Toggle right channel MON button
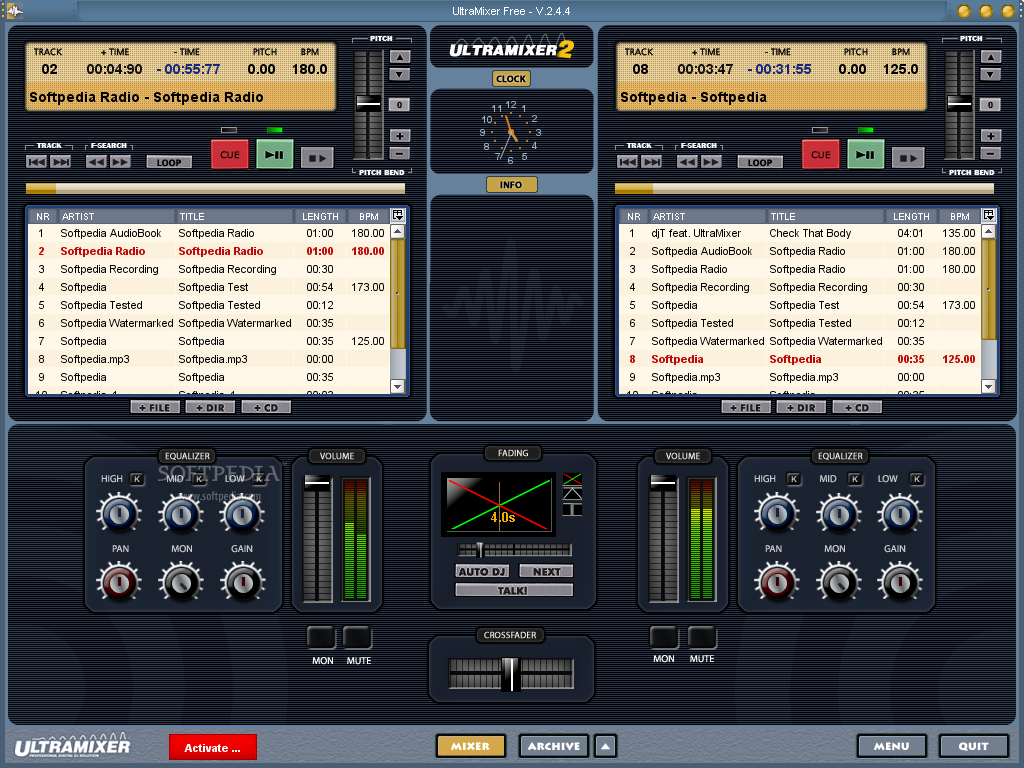 664,637
